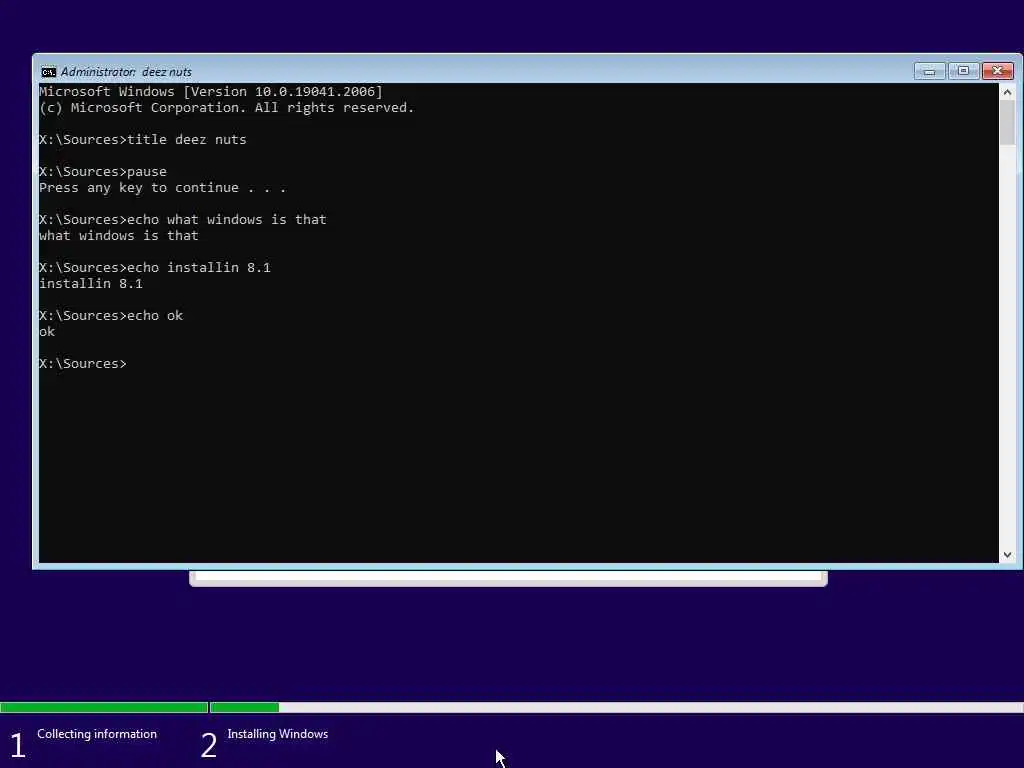Click the 'installin 8.1' output line

pos(90,283)
